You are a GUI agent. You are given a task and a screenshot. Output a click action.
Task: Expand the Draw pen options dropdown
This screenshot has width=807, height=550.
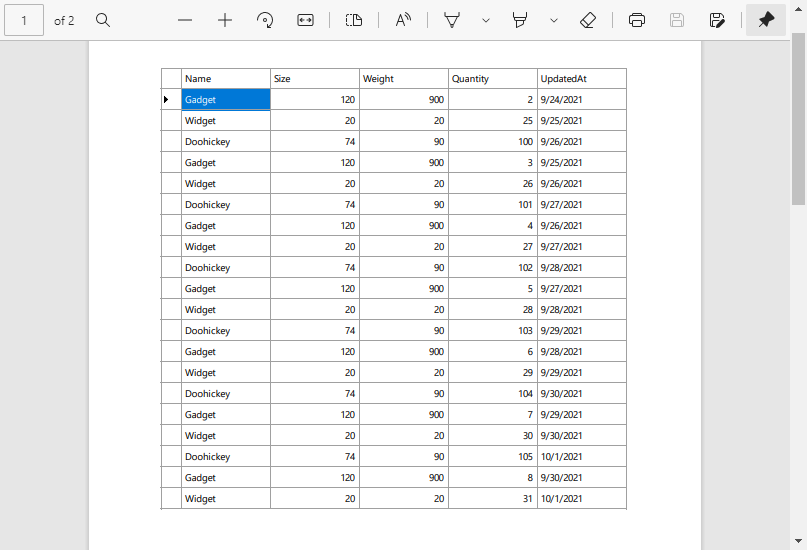pyautogui.click(x=486, y=20)
